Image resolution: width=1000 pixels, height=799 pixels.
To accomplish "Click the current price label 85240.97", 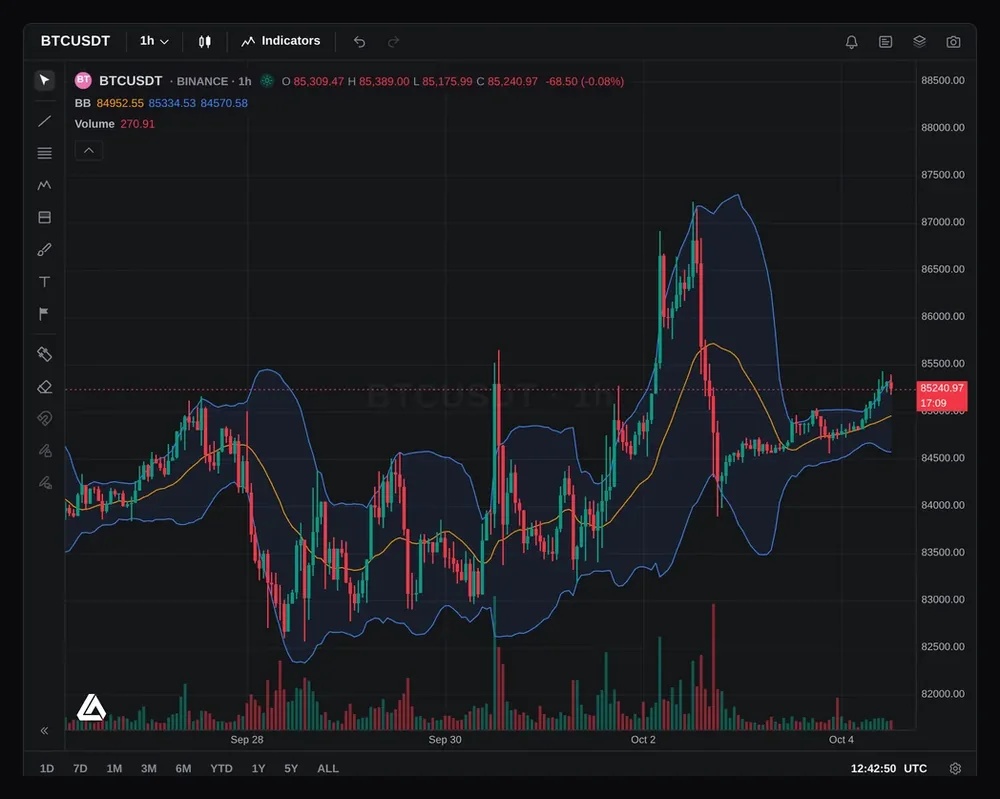I will [942, 388].
